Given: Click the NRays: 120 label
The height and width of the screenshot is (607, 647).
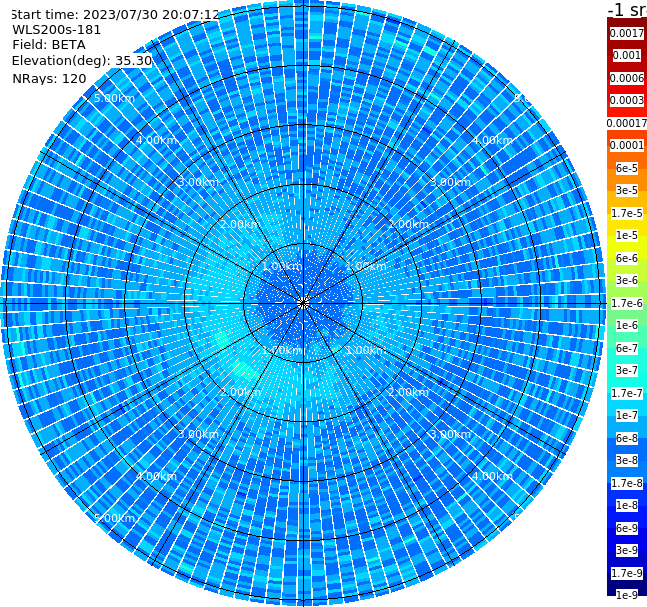Looking at the screenshot, I should (x=49, y=78).
